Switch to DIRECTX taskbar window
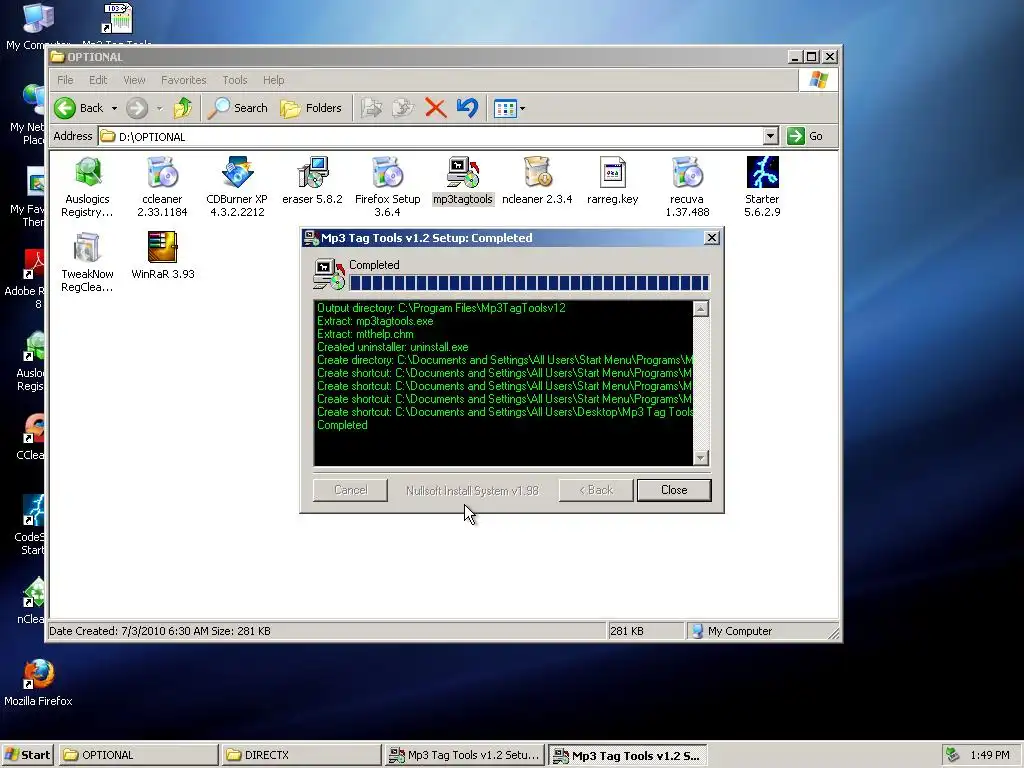 (301, 755)
